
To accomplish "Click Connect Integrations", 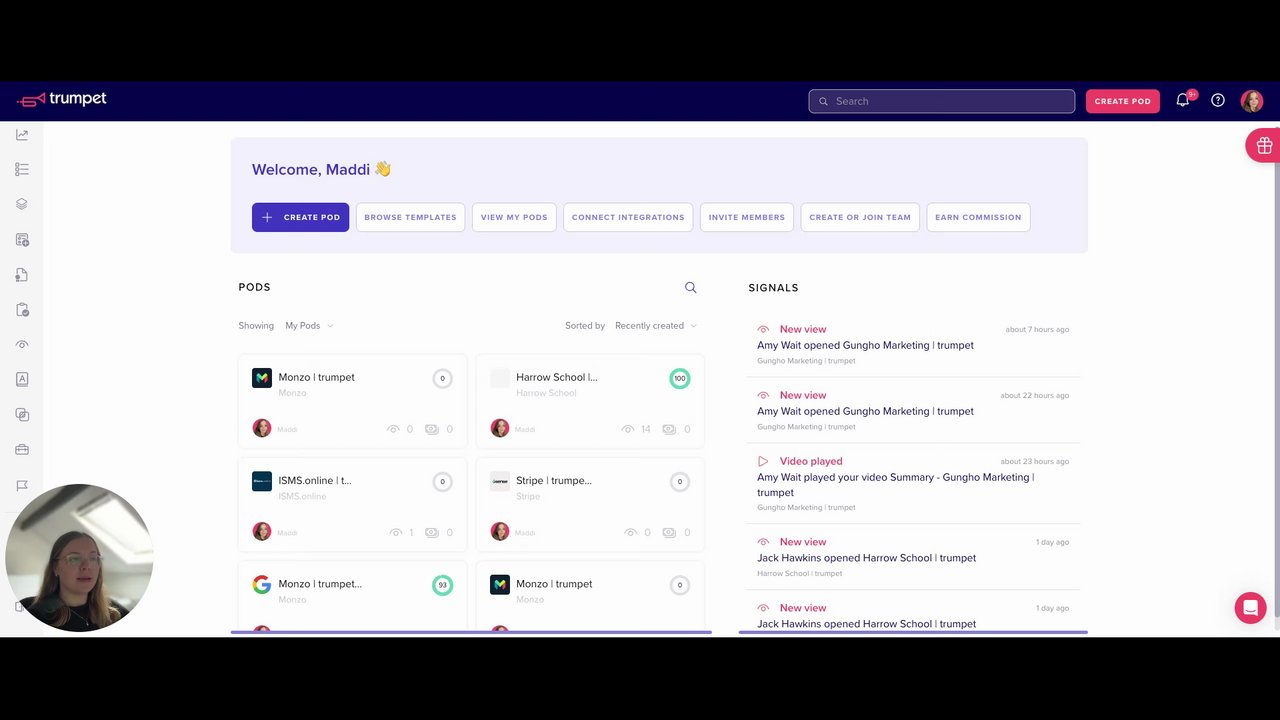I will coord(628,217).
